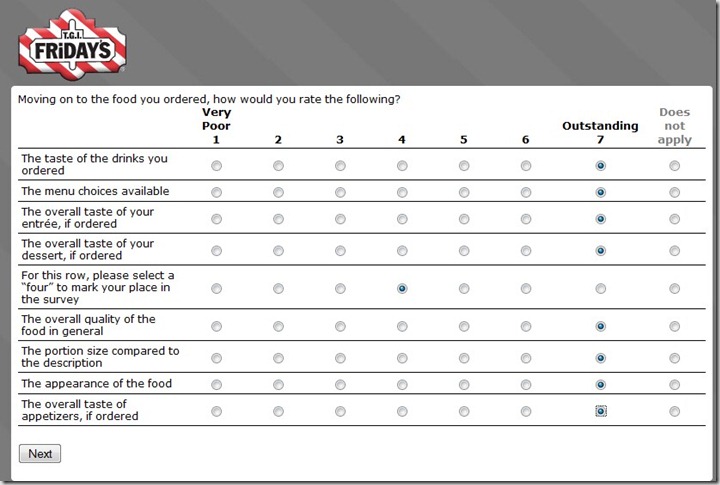Choose 5 for overall entrée taste

pyautogui.click(x=464, y=218)
